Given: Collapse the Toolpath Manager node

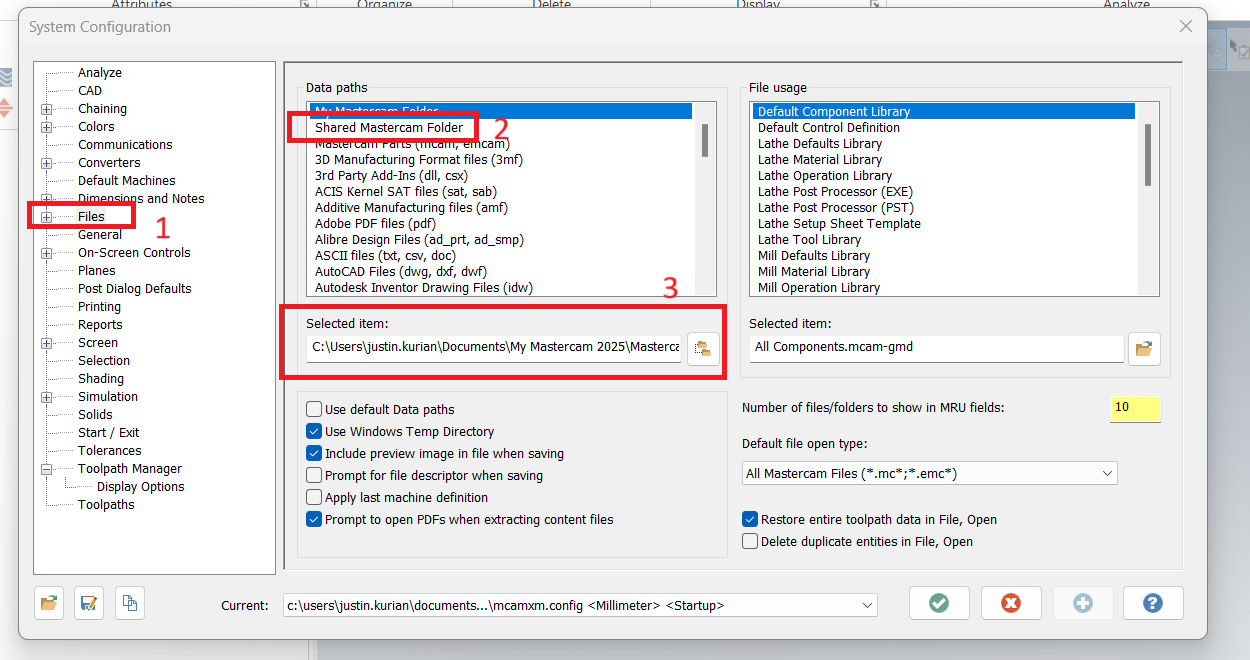Looking at the screenshot, I should (46, 469).
